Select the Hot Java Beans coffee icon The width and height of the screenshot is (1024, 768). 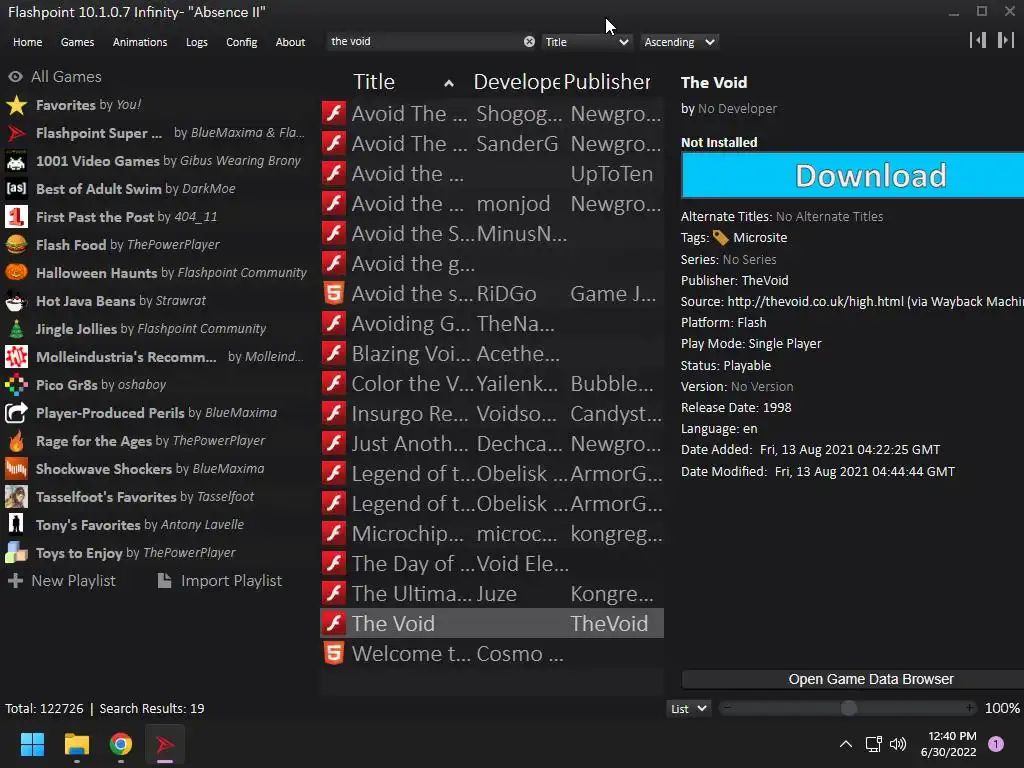(16, 301)
